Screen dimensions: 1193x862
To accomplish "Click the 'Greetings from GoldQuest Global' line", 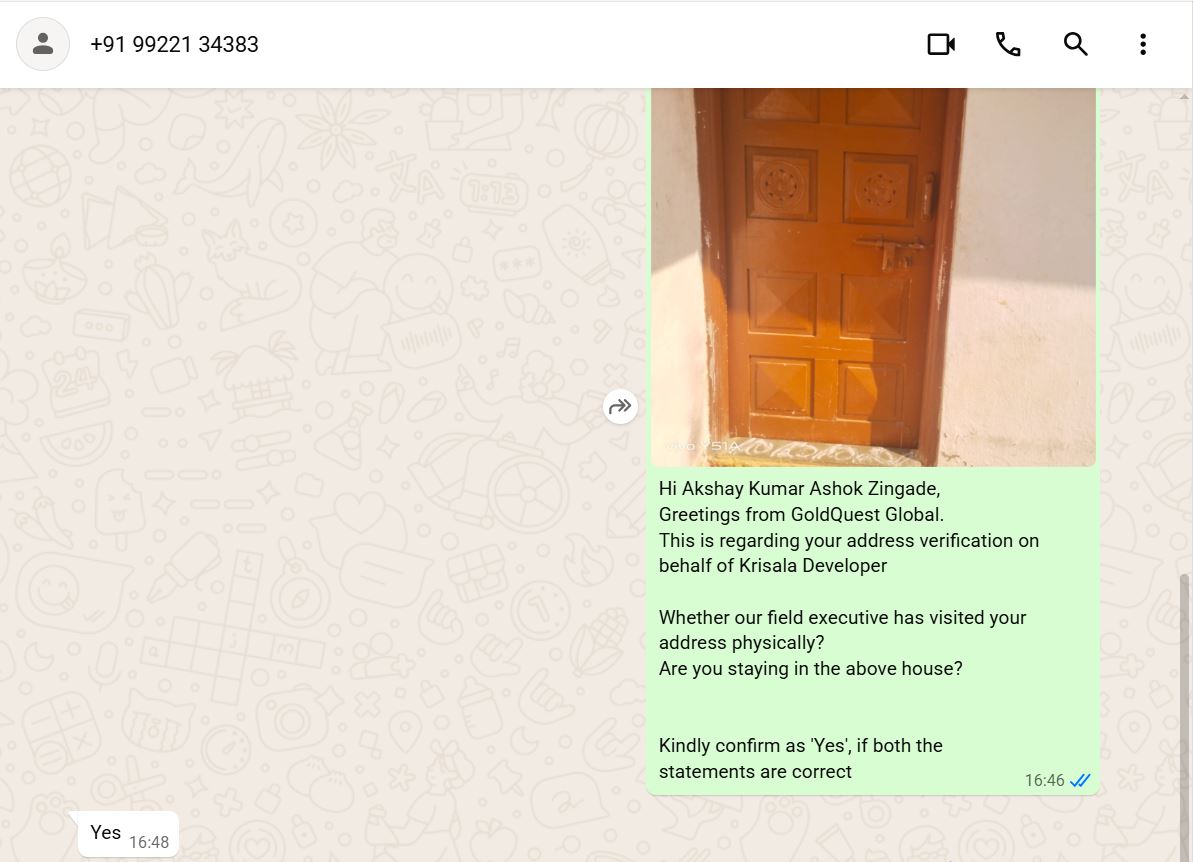I will point(801,514).
